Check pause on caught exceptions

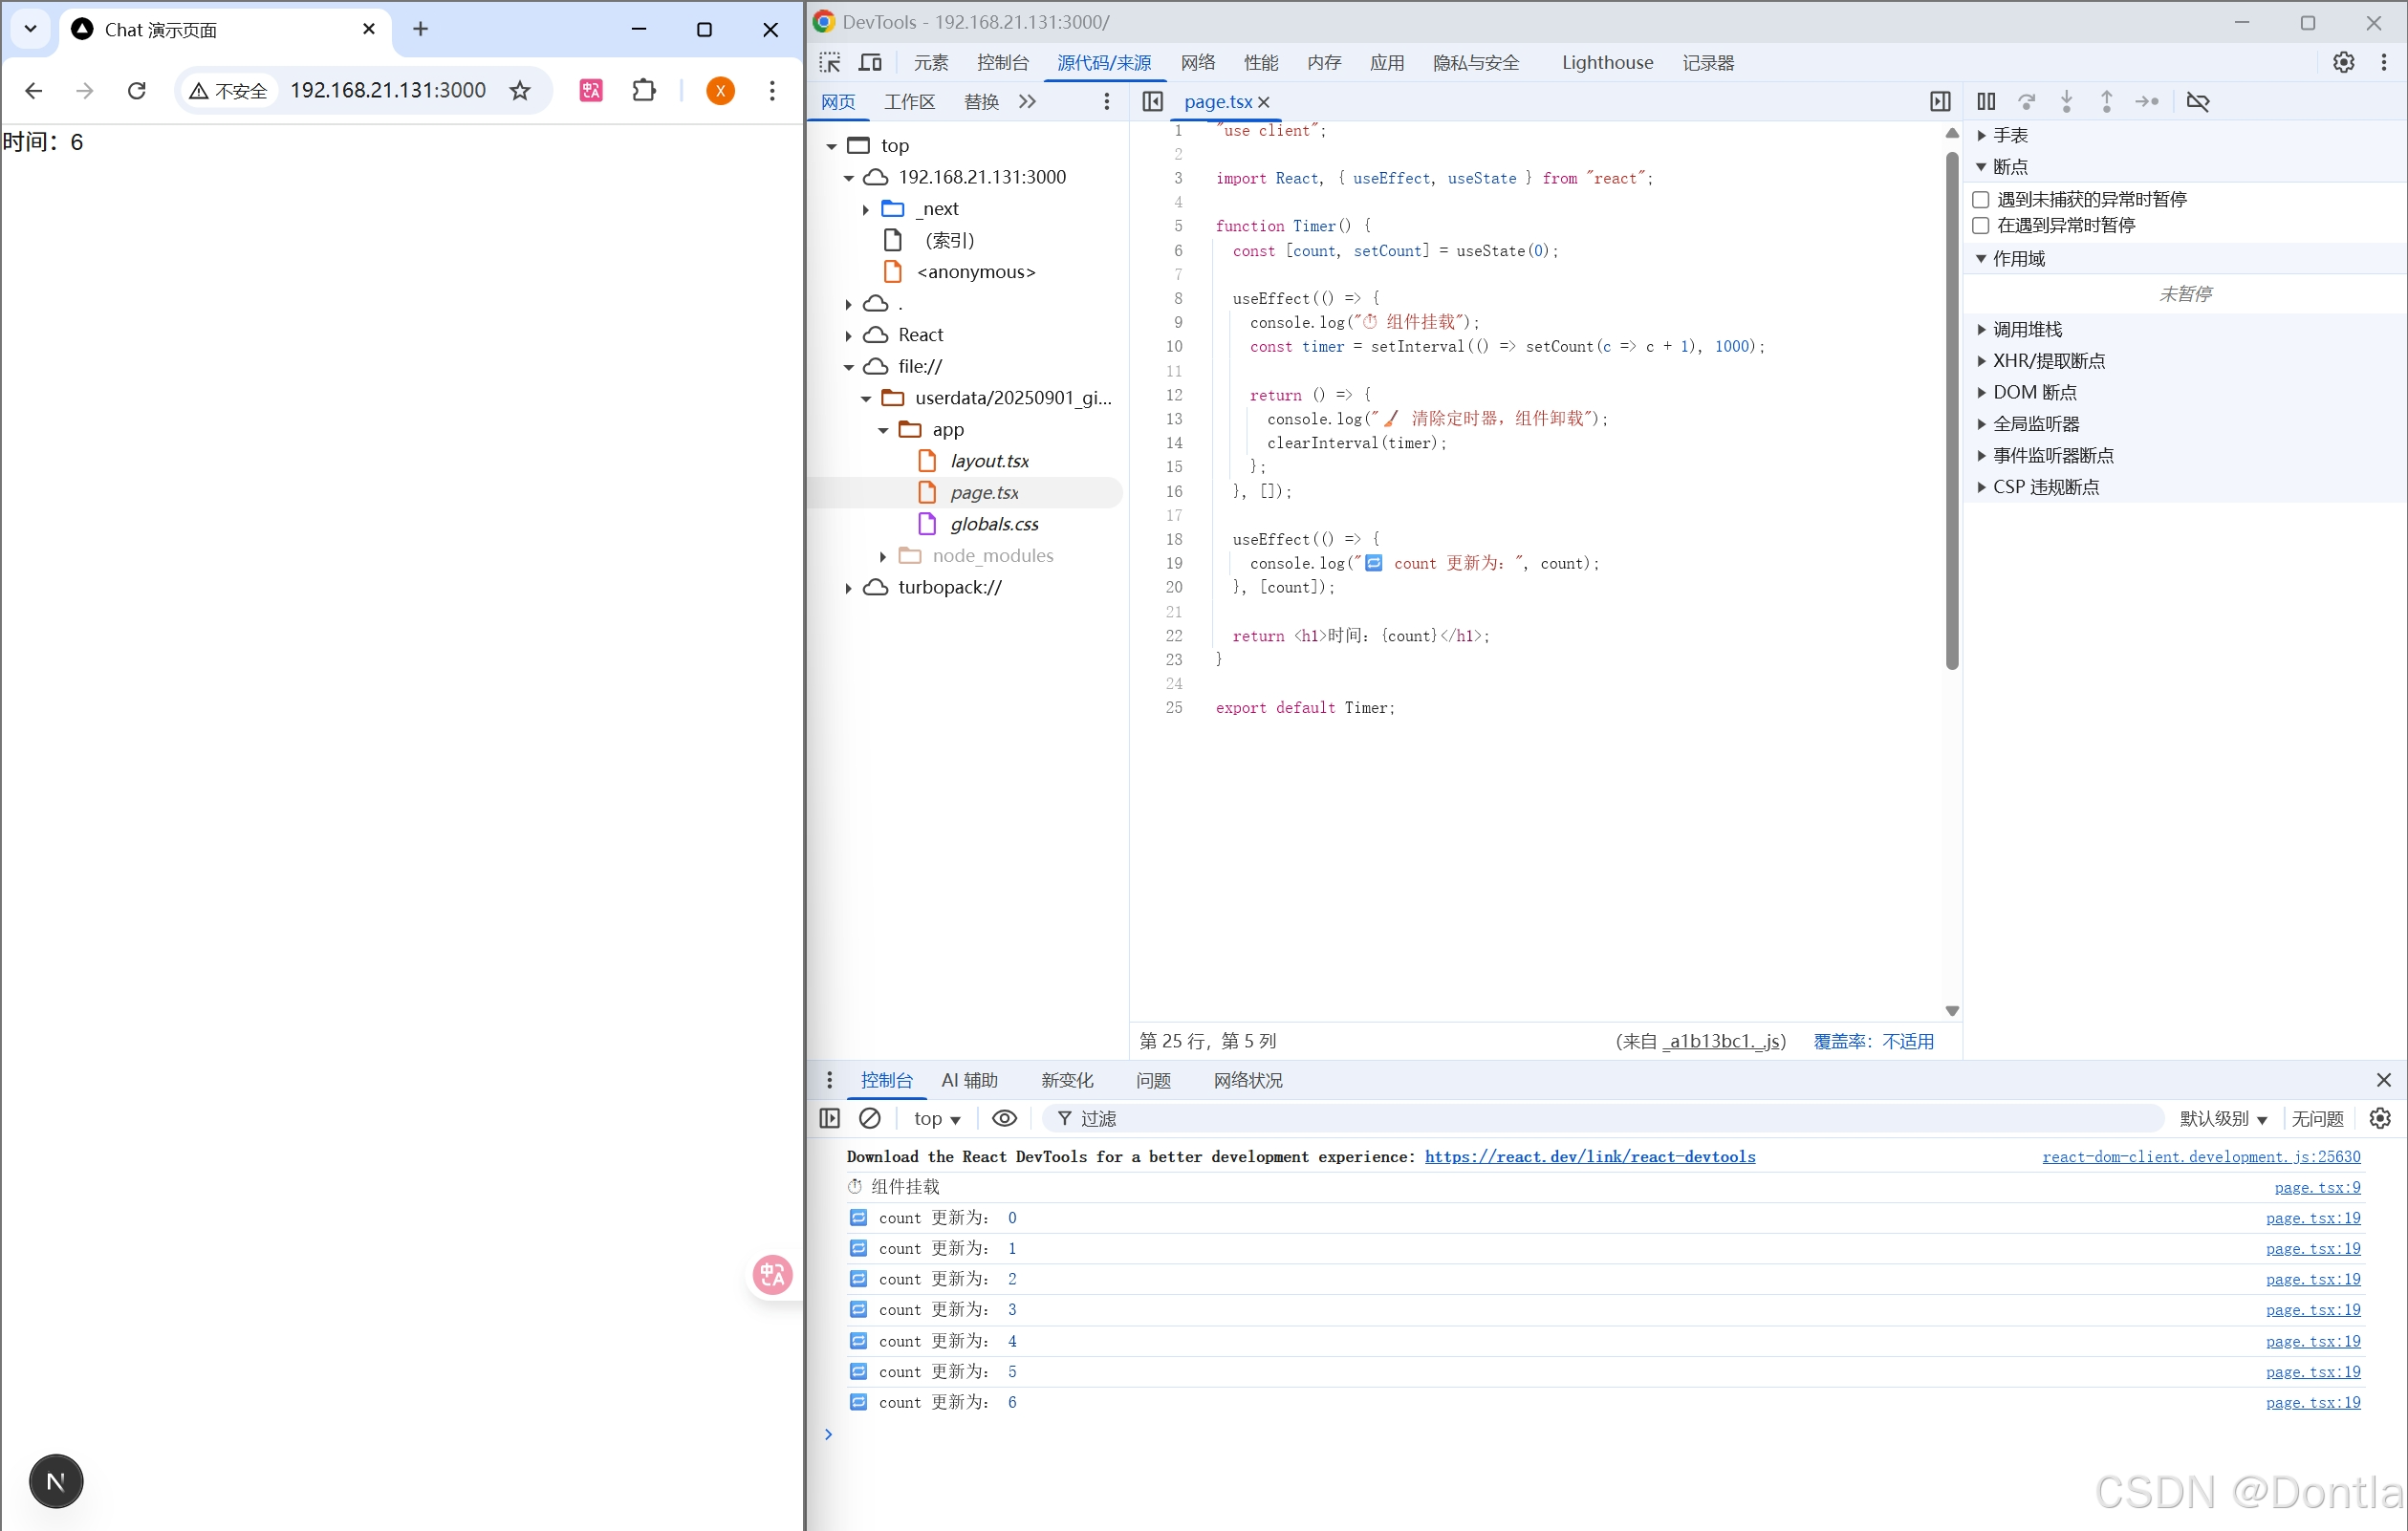click(x=1980, y=226)
